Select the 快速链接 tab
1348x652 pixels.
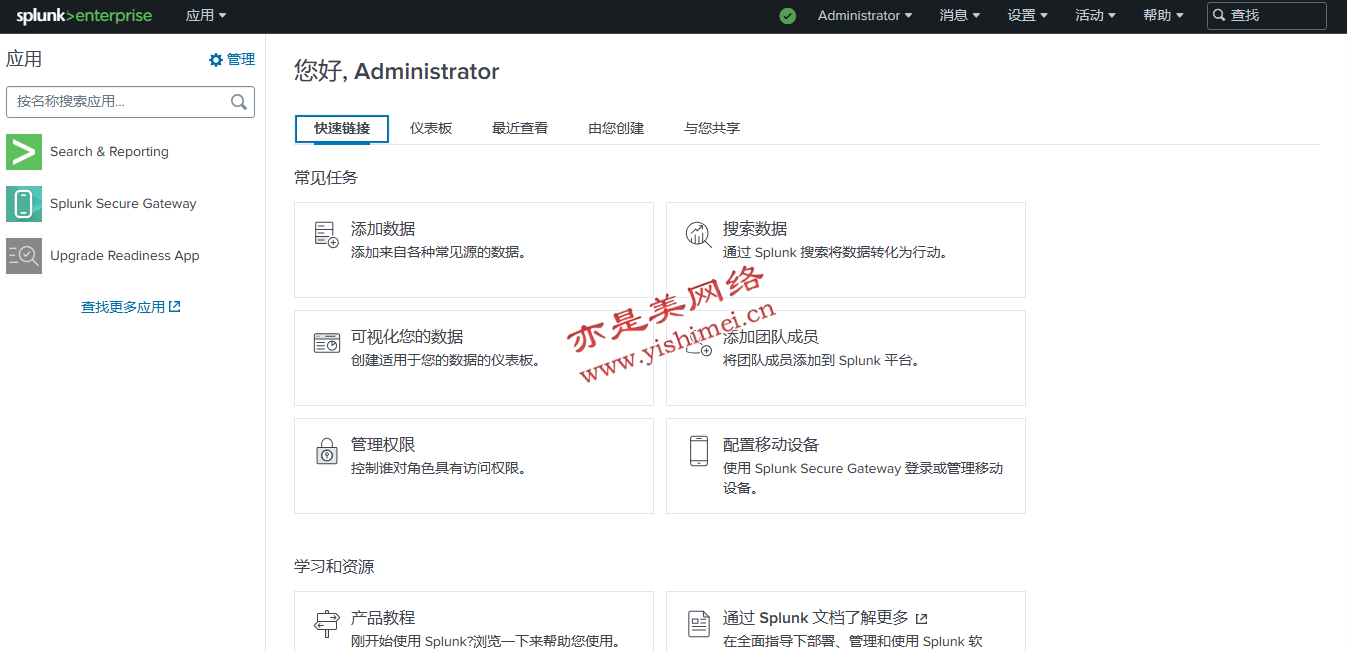(x=342, y=129)
